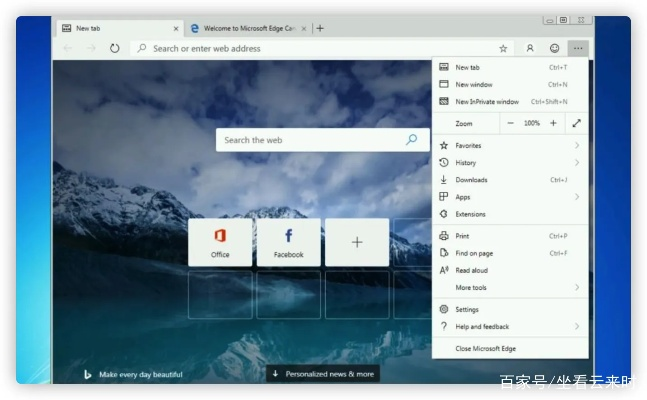
Task: Open the user profile icon
Action: click(x=530, y=48)
